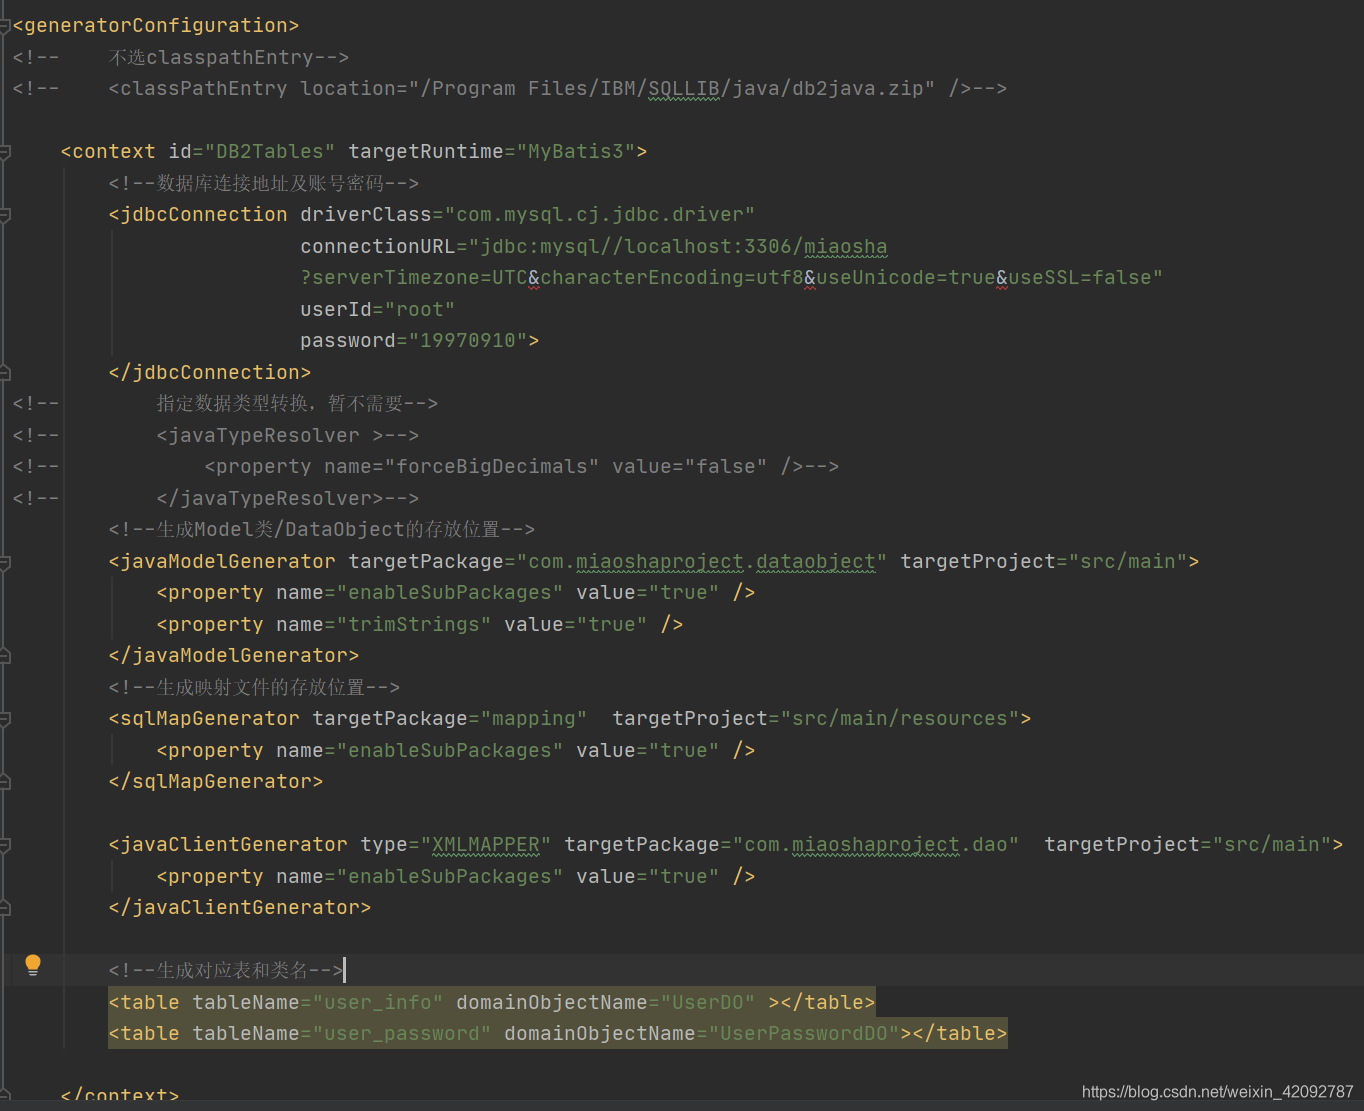Click the closing </javaModelGenerator> tag

pyautogui.click(x=234, y=656)
